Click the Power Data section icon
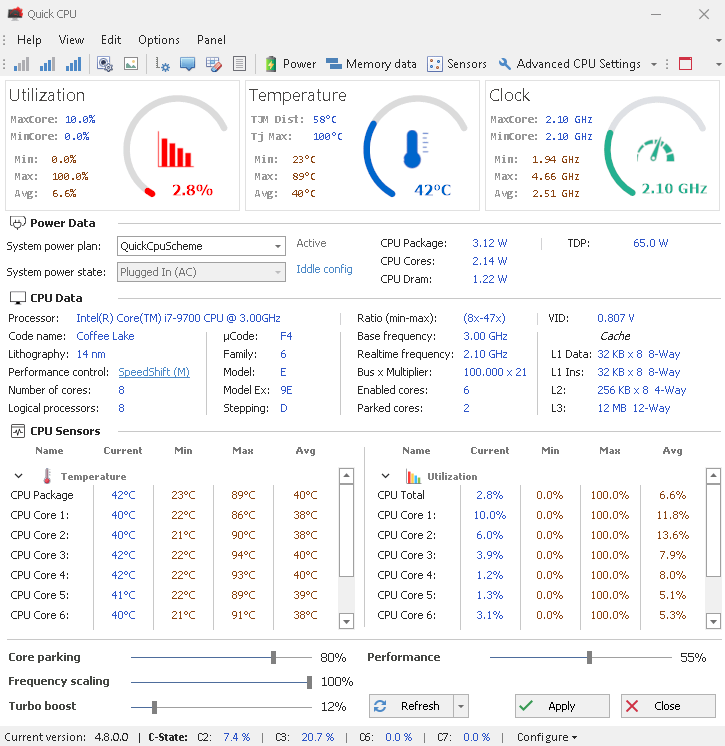725x746 pixels. tap(18, 223)
